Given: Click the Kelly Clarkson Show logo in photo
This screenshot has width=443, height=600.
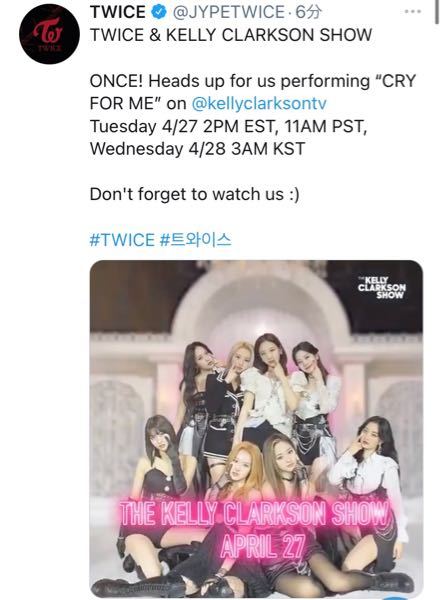Looking at the screenshot, I should click(381, 287).
